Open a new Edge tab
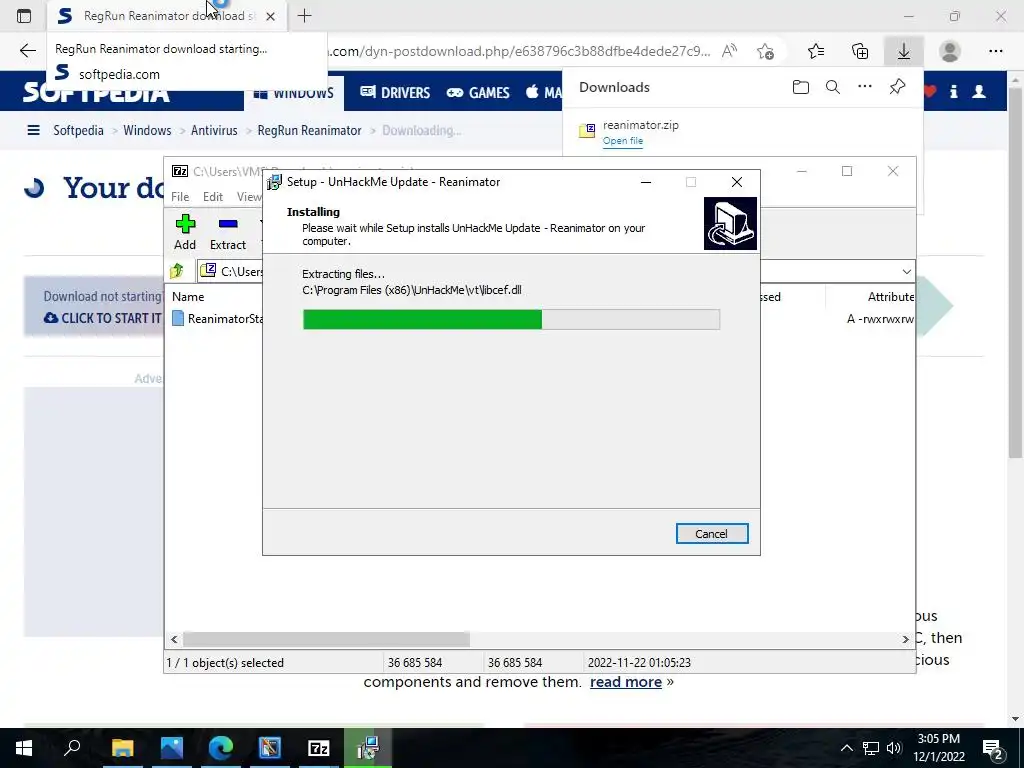Screen dimensions: 1024x768 point(304,16)
